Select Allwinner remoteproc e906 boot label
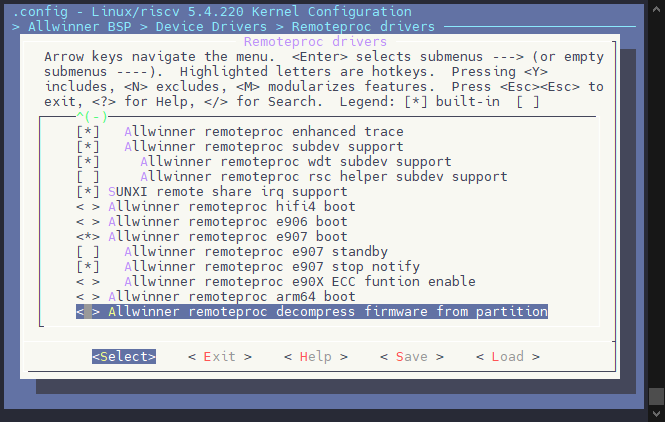The width and height of the screenshot is (665, 422). coord(228,222)
